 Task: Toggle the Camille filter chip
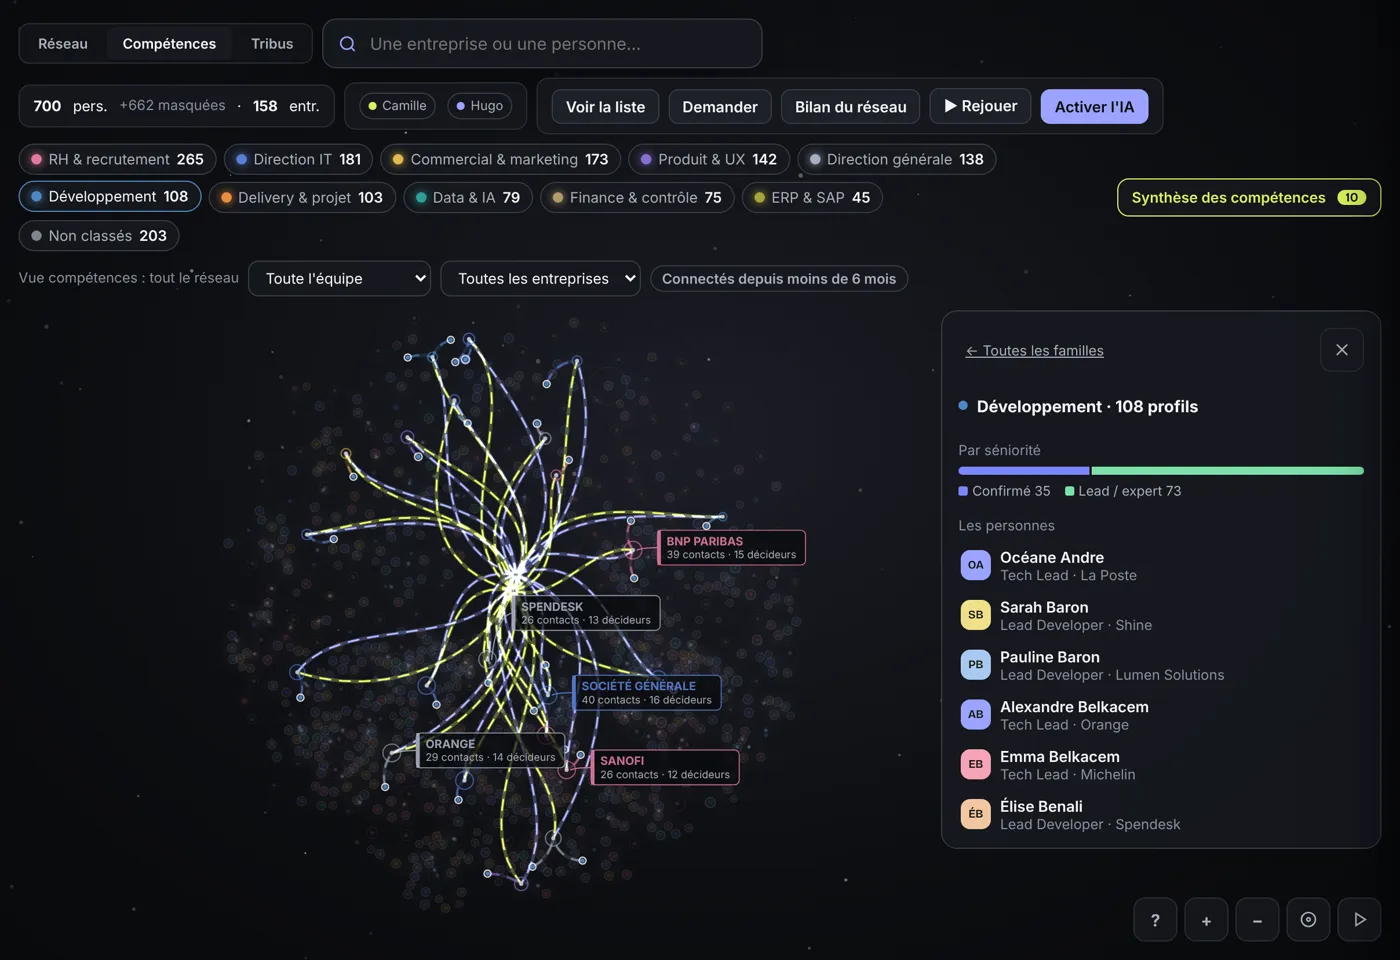[397, 106]
